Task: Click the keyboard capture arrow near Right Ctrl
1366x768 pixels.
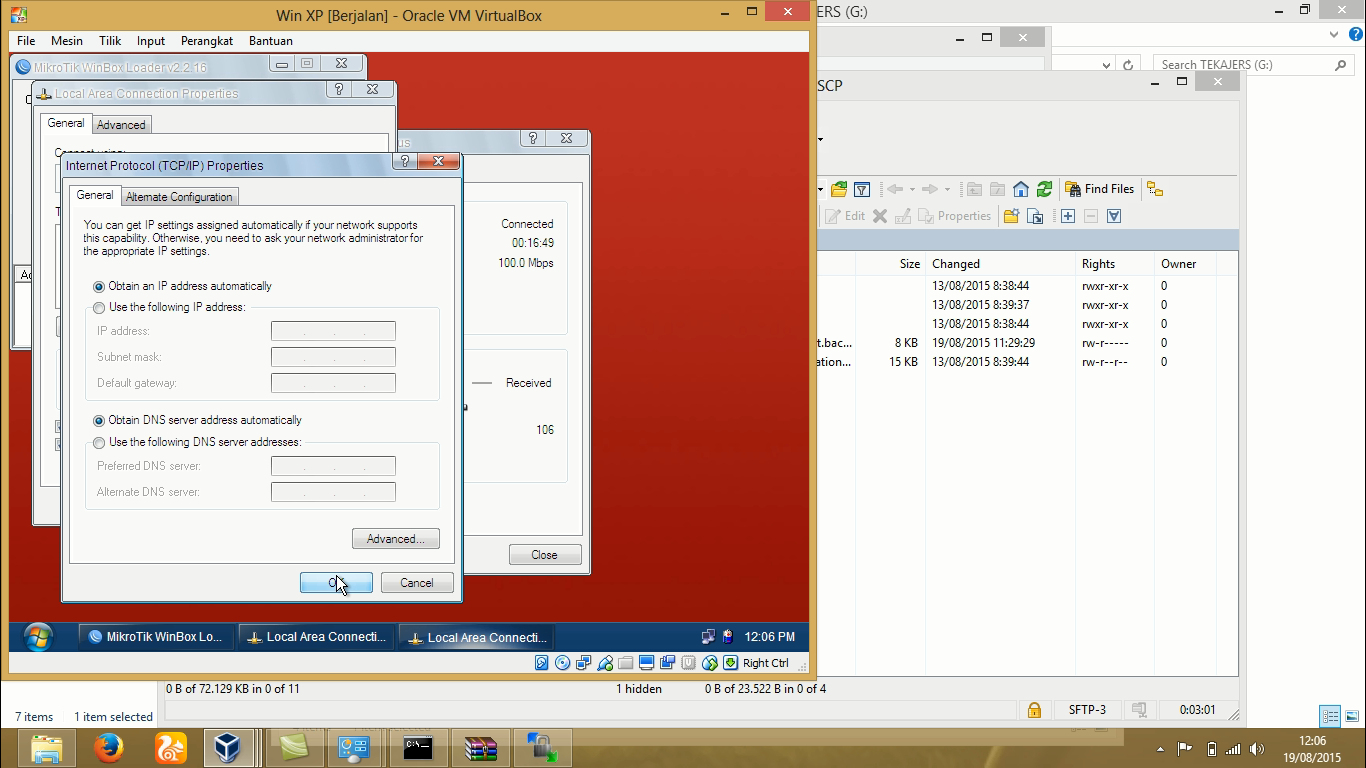Action: [731, 663]
